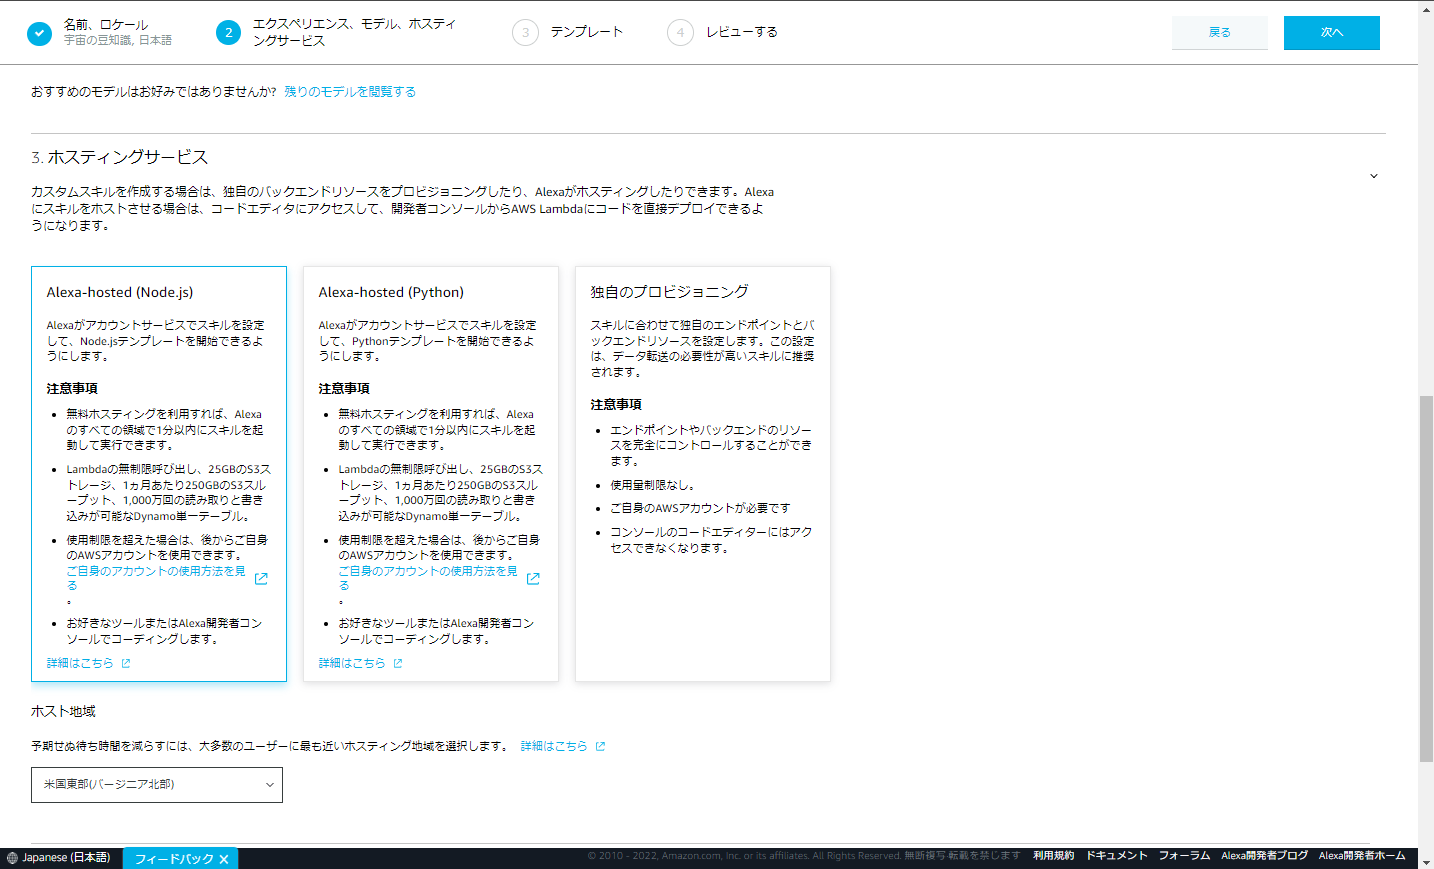Click the step 2 numbered circle icon
The width and height of the screenshot is (1434, 869).
click(x=228, y=33)
